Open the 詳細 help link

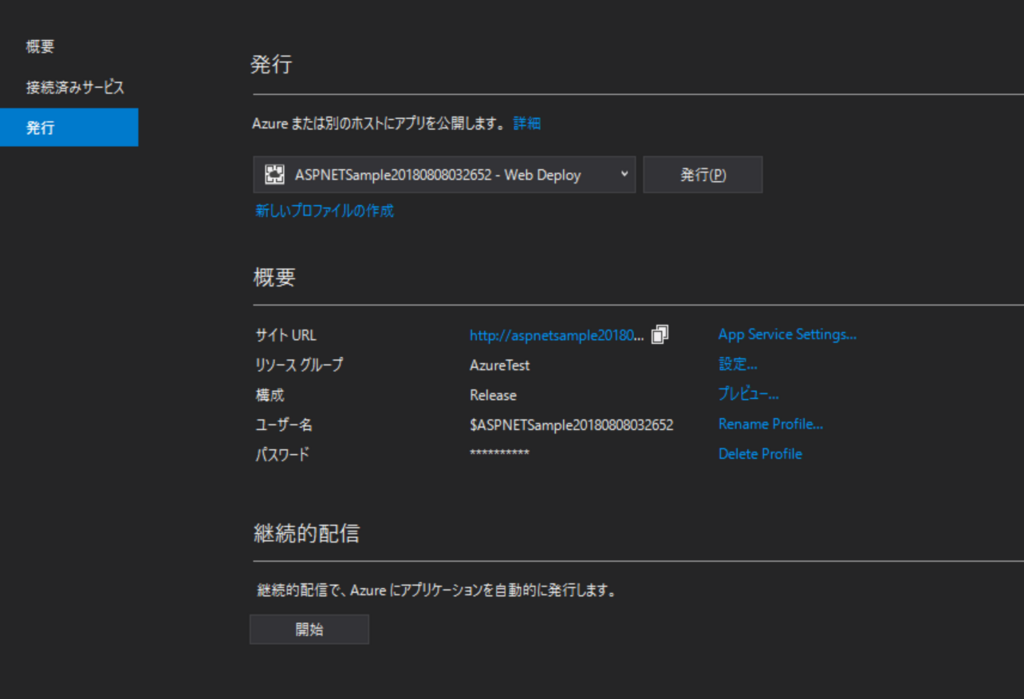pyautogui.click(x=526, y=122)
